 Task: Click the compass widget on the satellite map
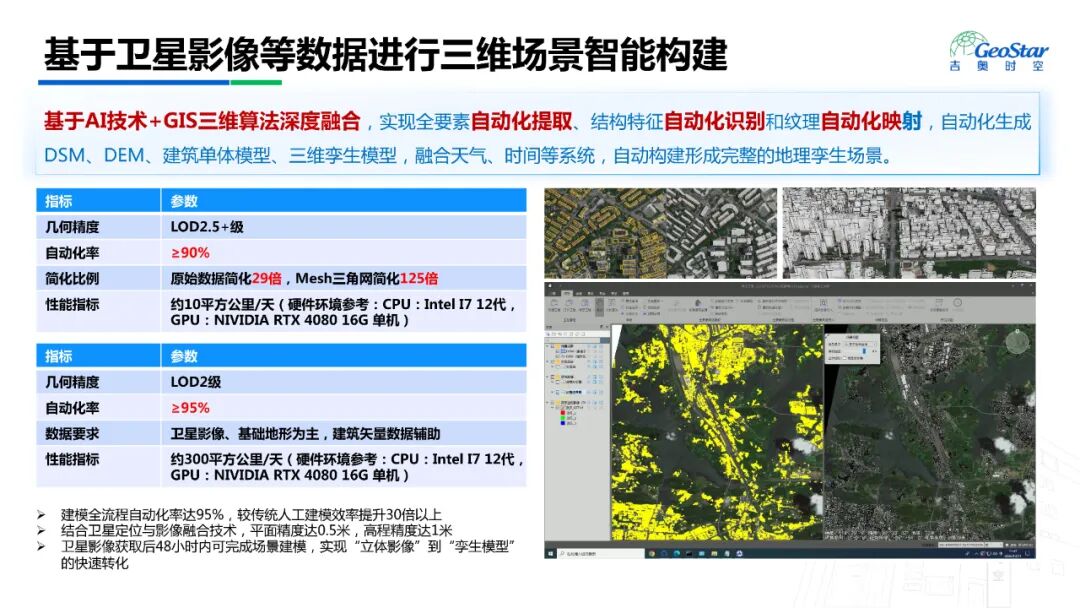[x=1017, y=342]
